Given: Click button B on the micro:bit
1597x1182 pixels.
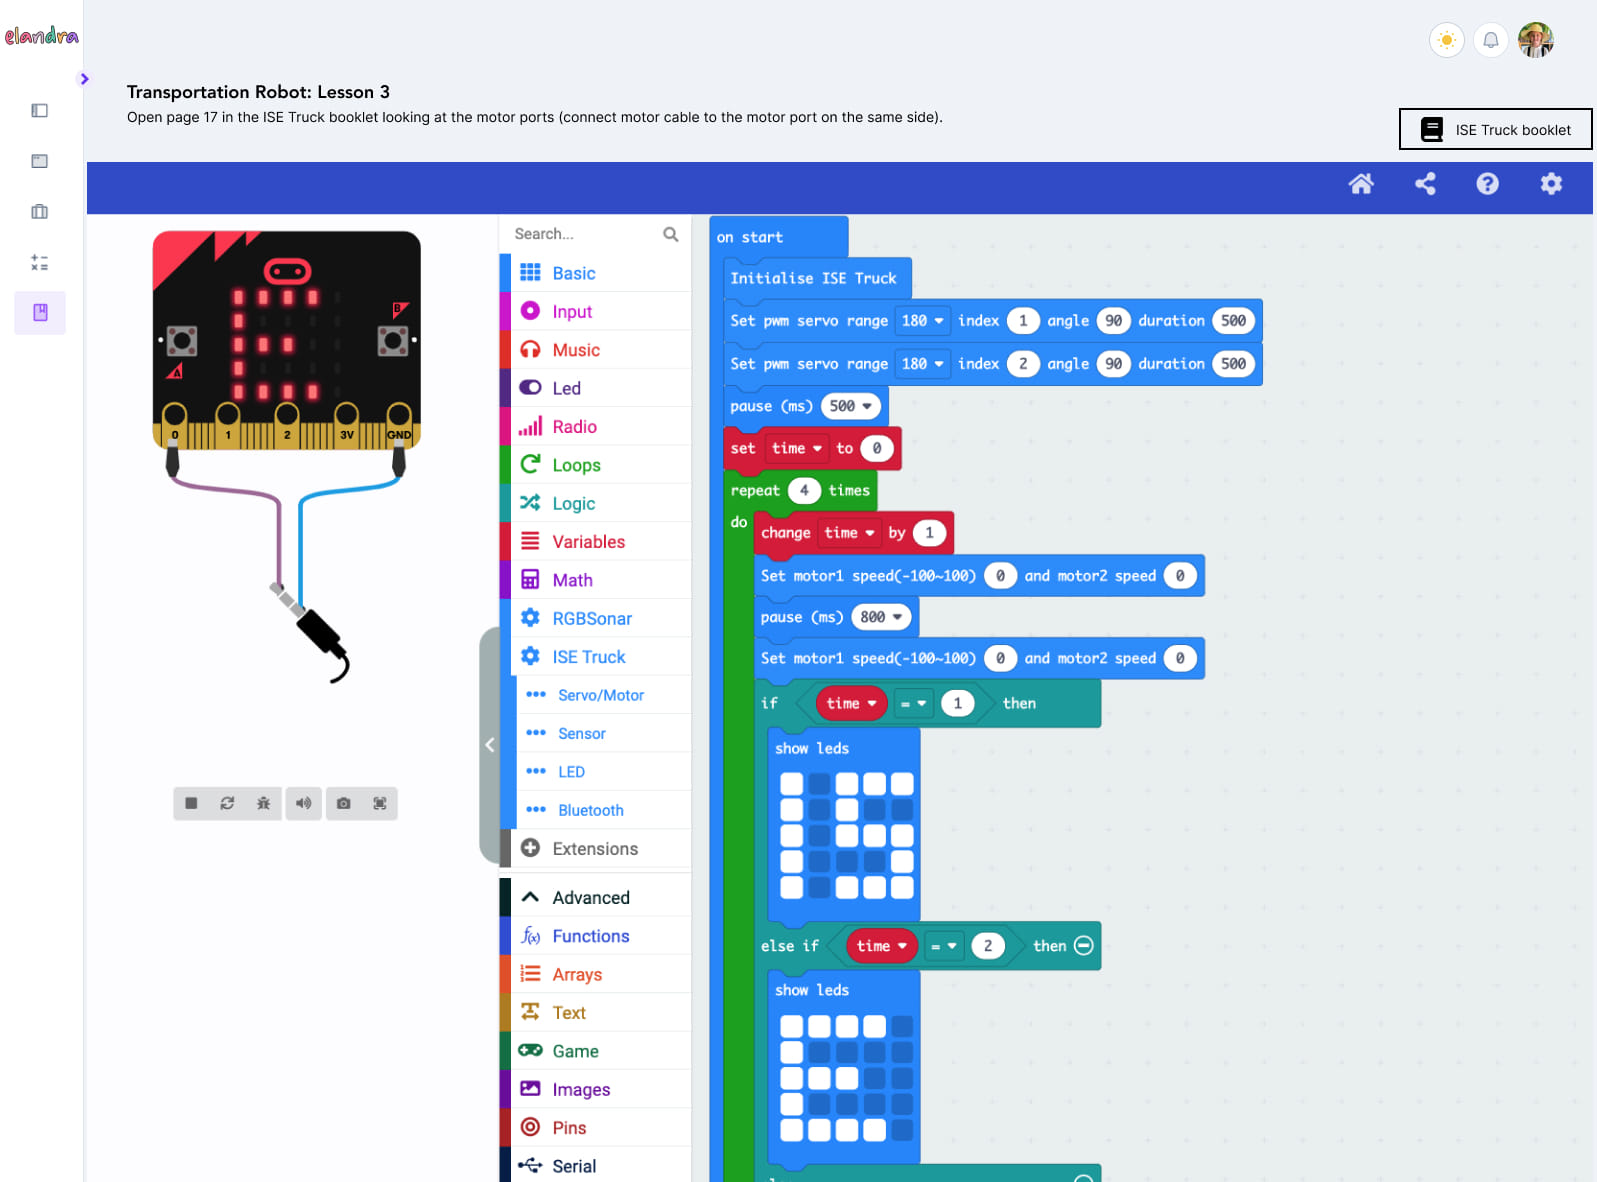Looking at the screenshot, I should point(393,341).
